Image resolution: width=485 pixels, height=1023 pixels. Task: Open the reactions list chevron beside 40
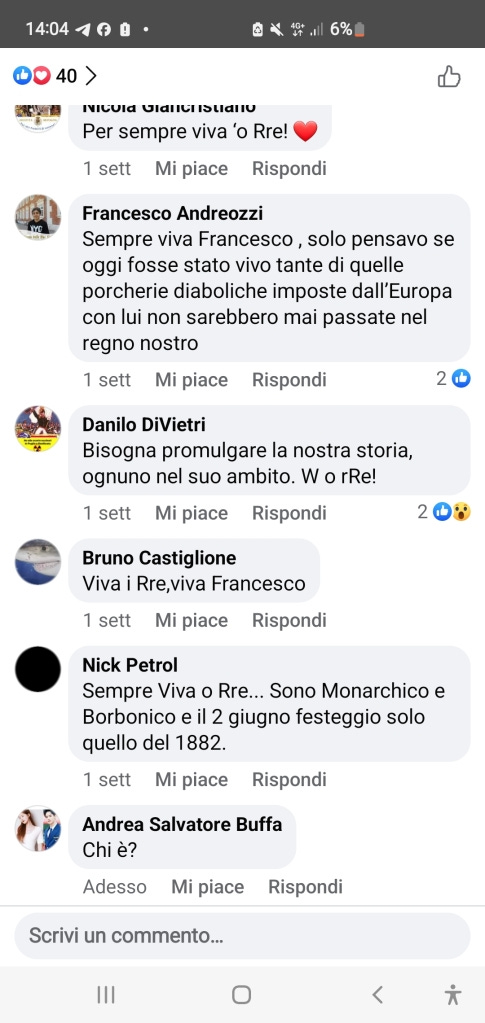(x=91, y=76)
